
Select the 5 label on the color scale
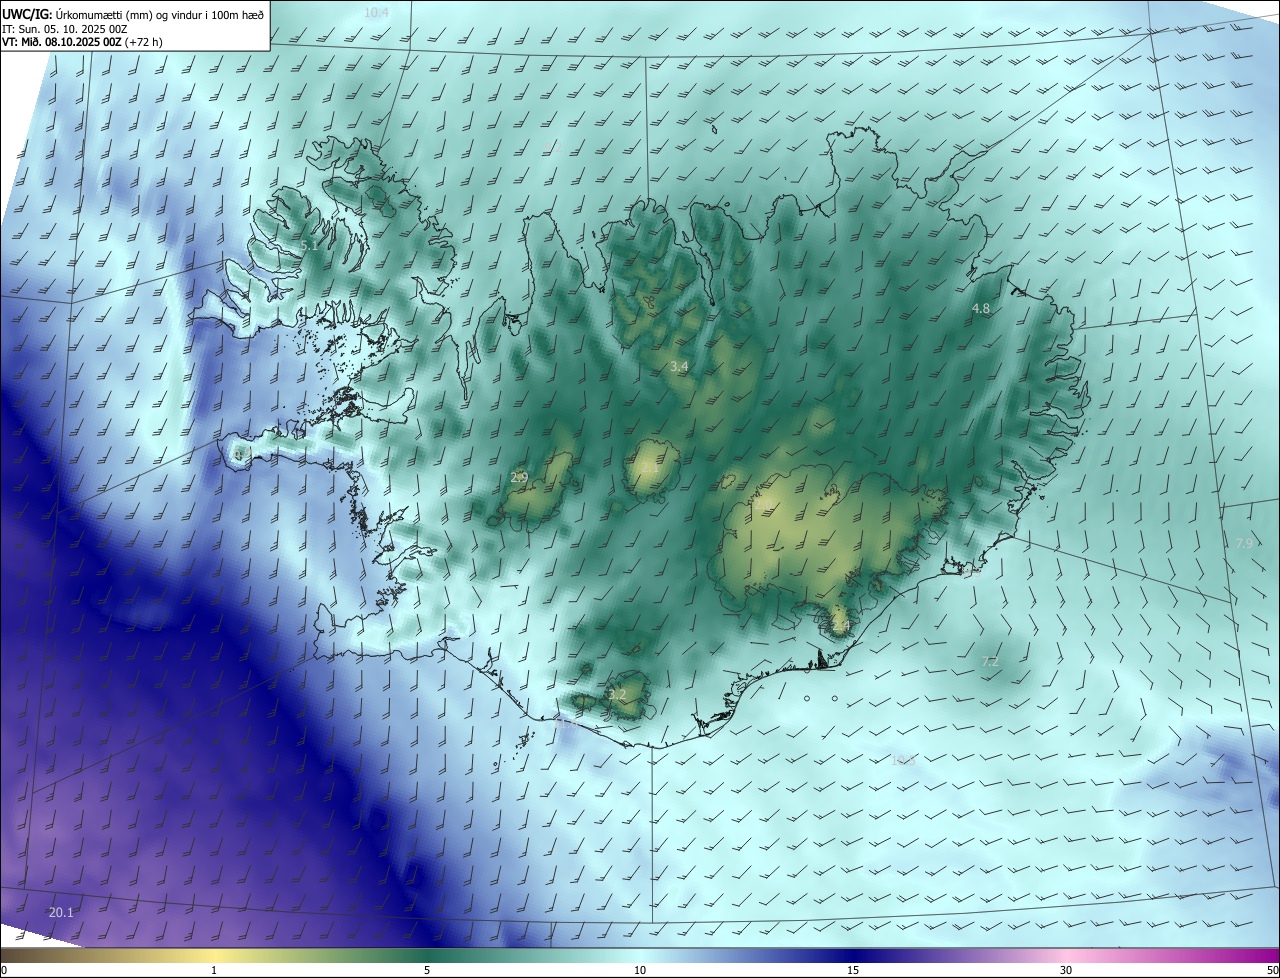coord(427,970)
